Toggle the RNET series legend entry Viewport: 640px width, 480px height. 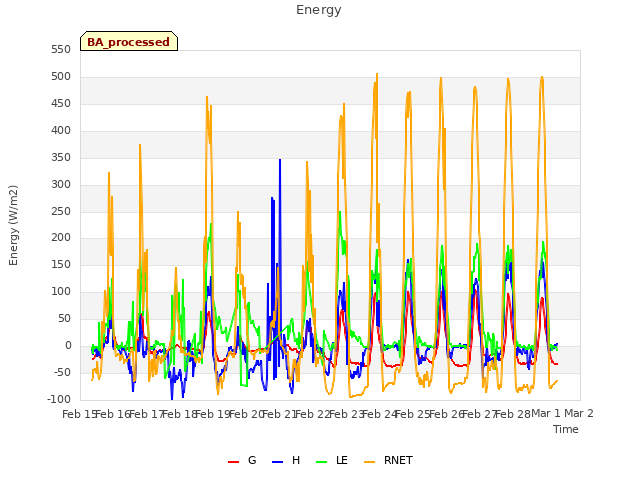click(388, 460)
